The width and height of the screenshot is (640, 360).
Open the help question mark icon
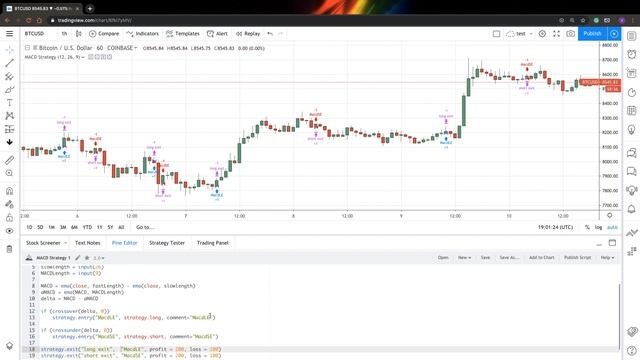tap(631, 350)
